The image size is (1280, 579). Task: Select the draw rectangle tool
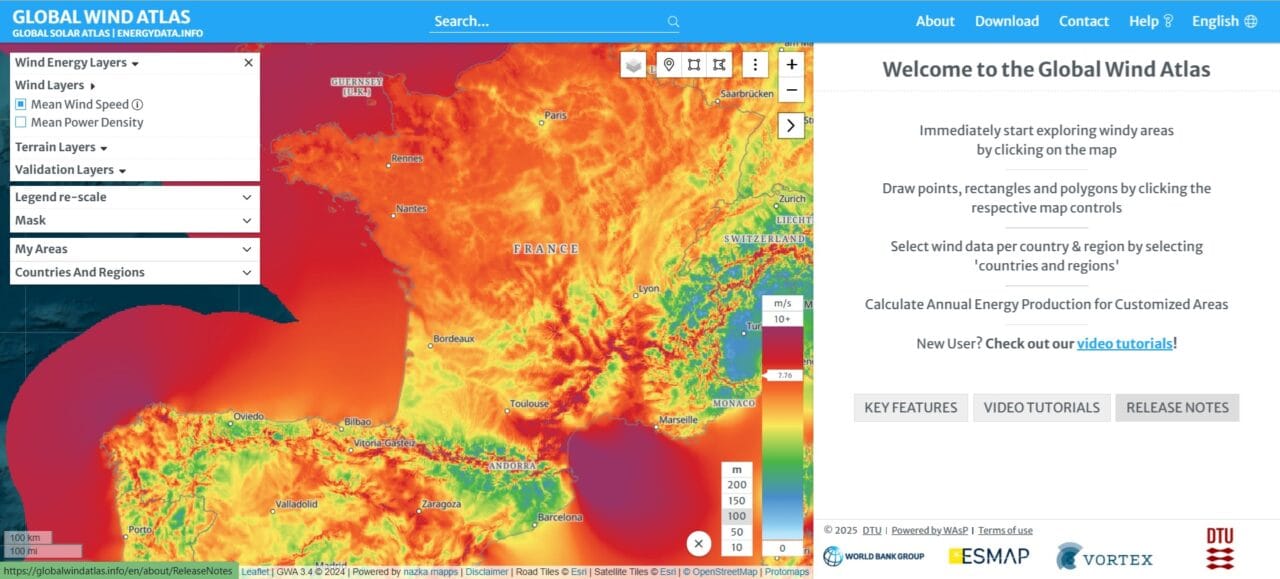click(694, 63)
